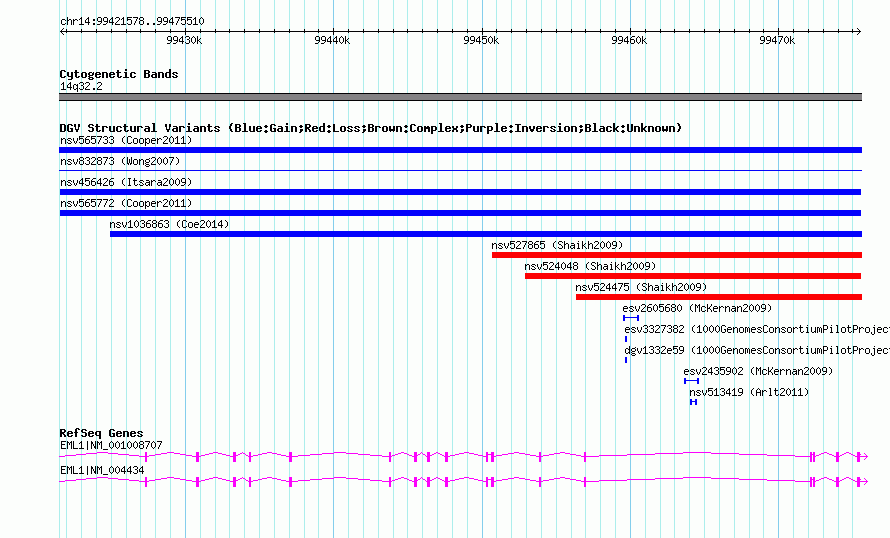This screenshot has width=890, height=538.
Task: Select the red nsv527865 (Shaikh2009) loss bar
Action: click(677, 255)
